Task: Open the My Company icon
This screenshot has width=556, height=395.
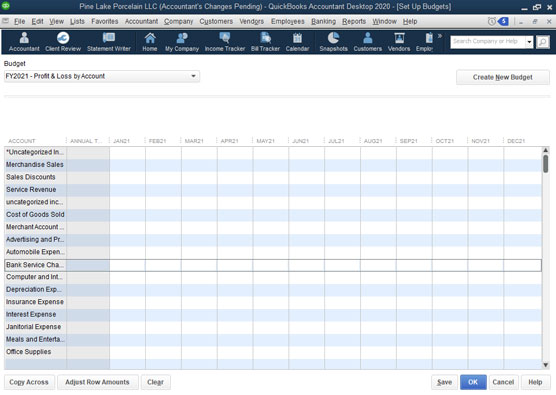Action: [x=182, y=42]
